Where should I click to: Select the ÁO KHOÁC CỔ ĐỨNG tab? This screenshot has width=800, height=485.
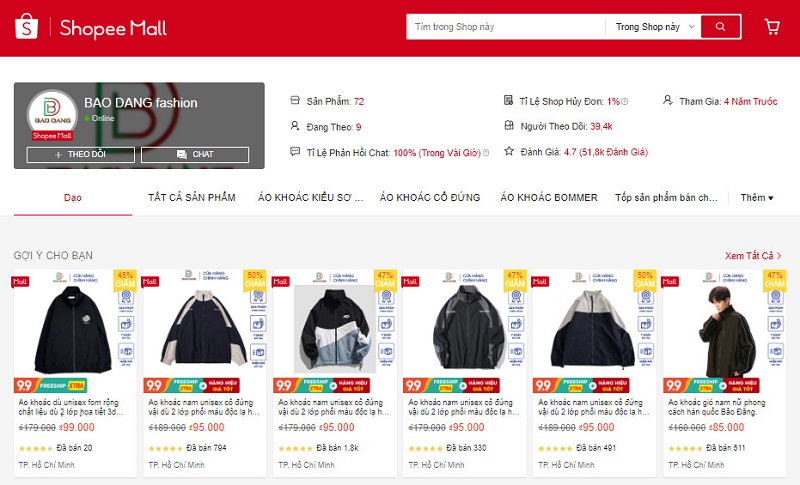(430, 198)
